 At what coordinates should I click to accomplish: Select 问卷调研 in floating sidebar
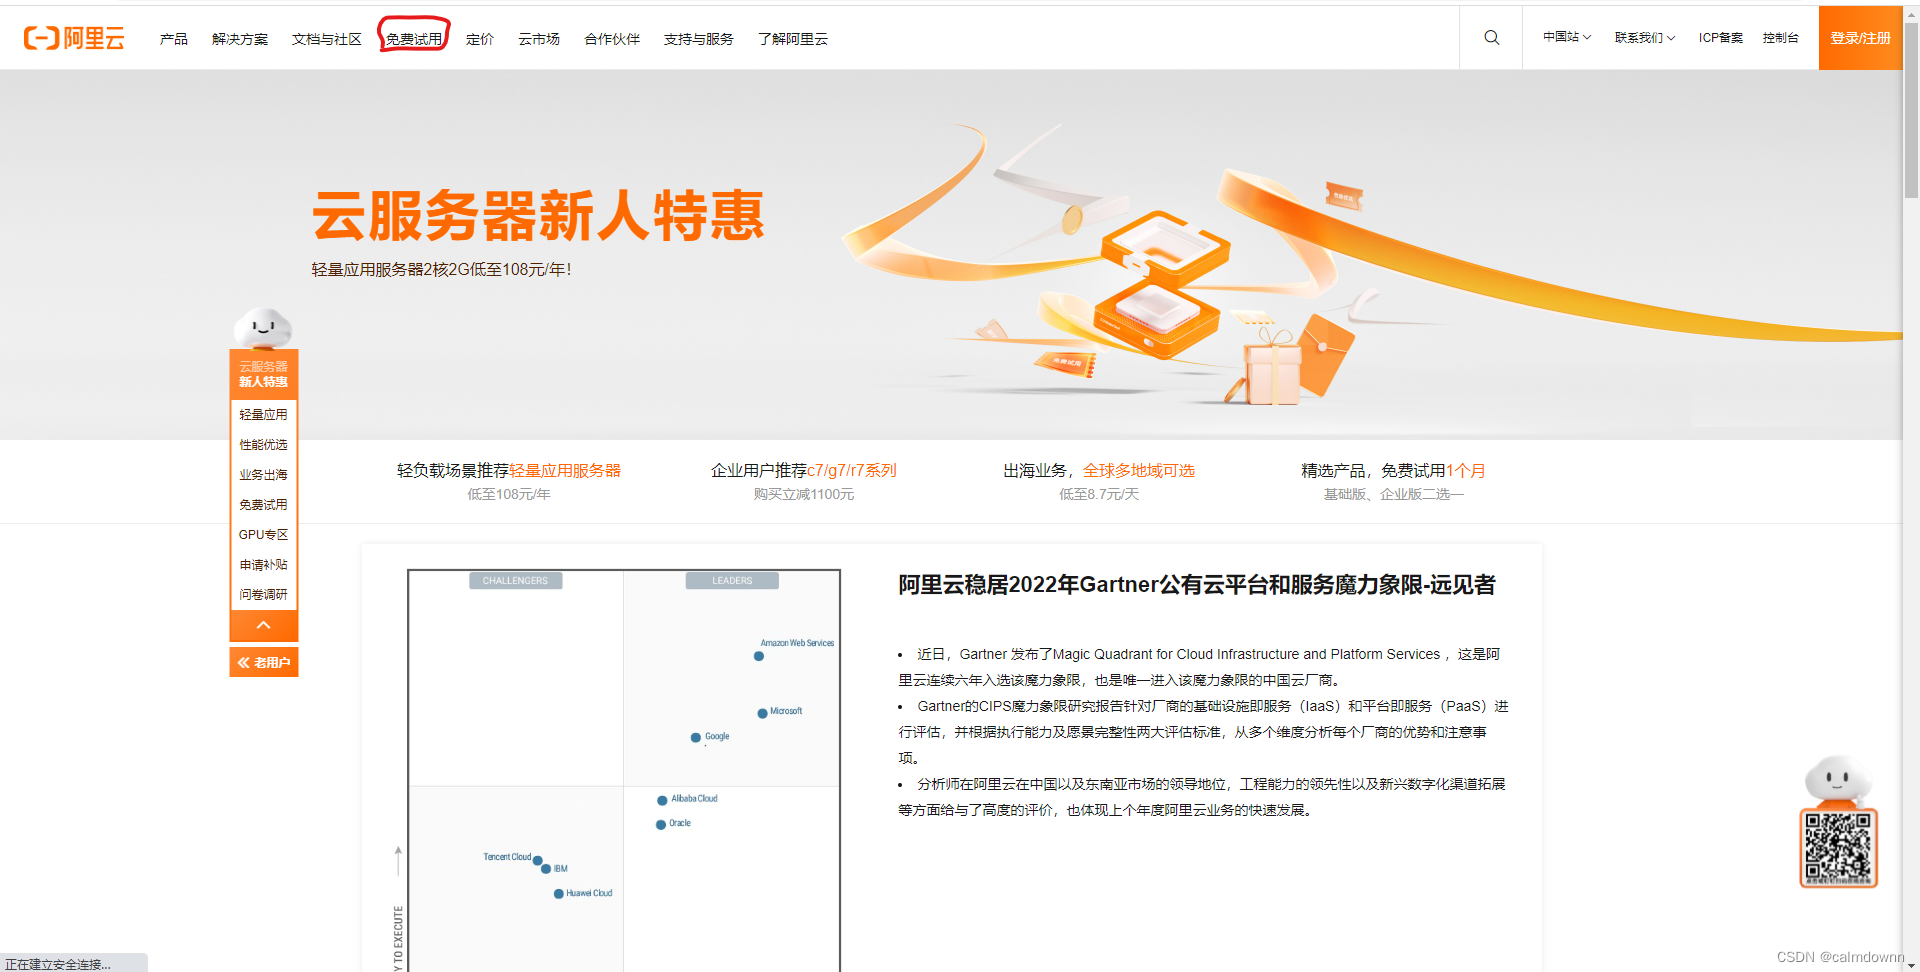coord(263,594)
